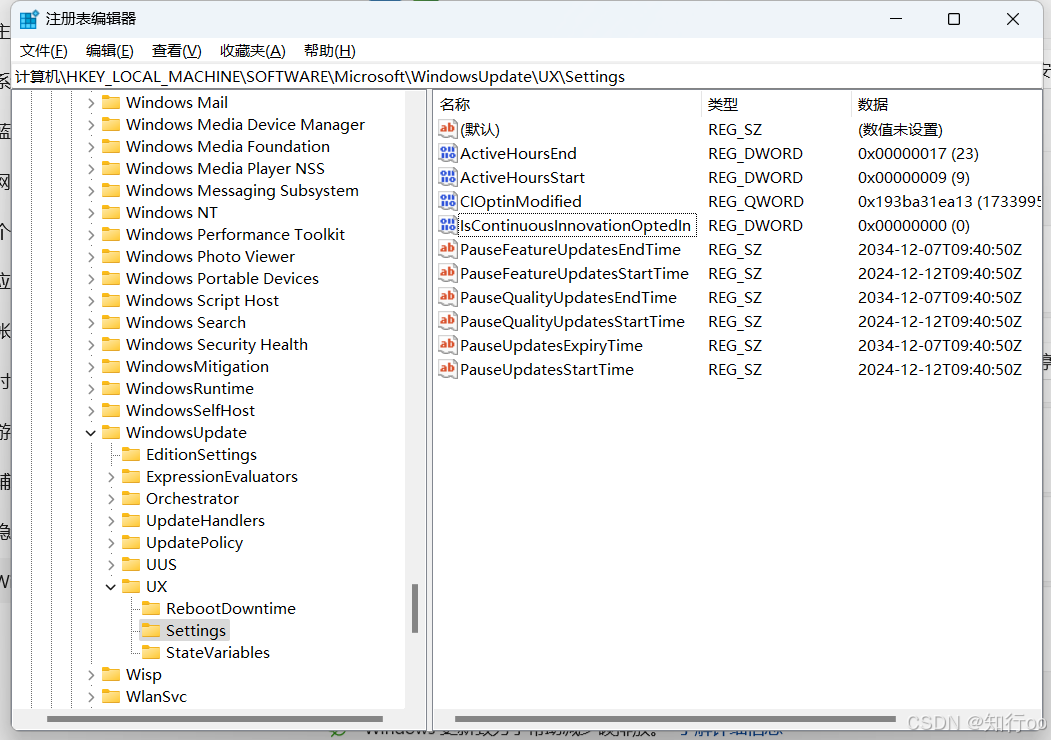The image size is (1051, 740).
Task: Collapse the WindowsUpdate tree node
Action: pyautogui.click(x=90, y=433)
